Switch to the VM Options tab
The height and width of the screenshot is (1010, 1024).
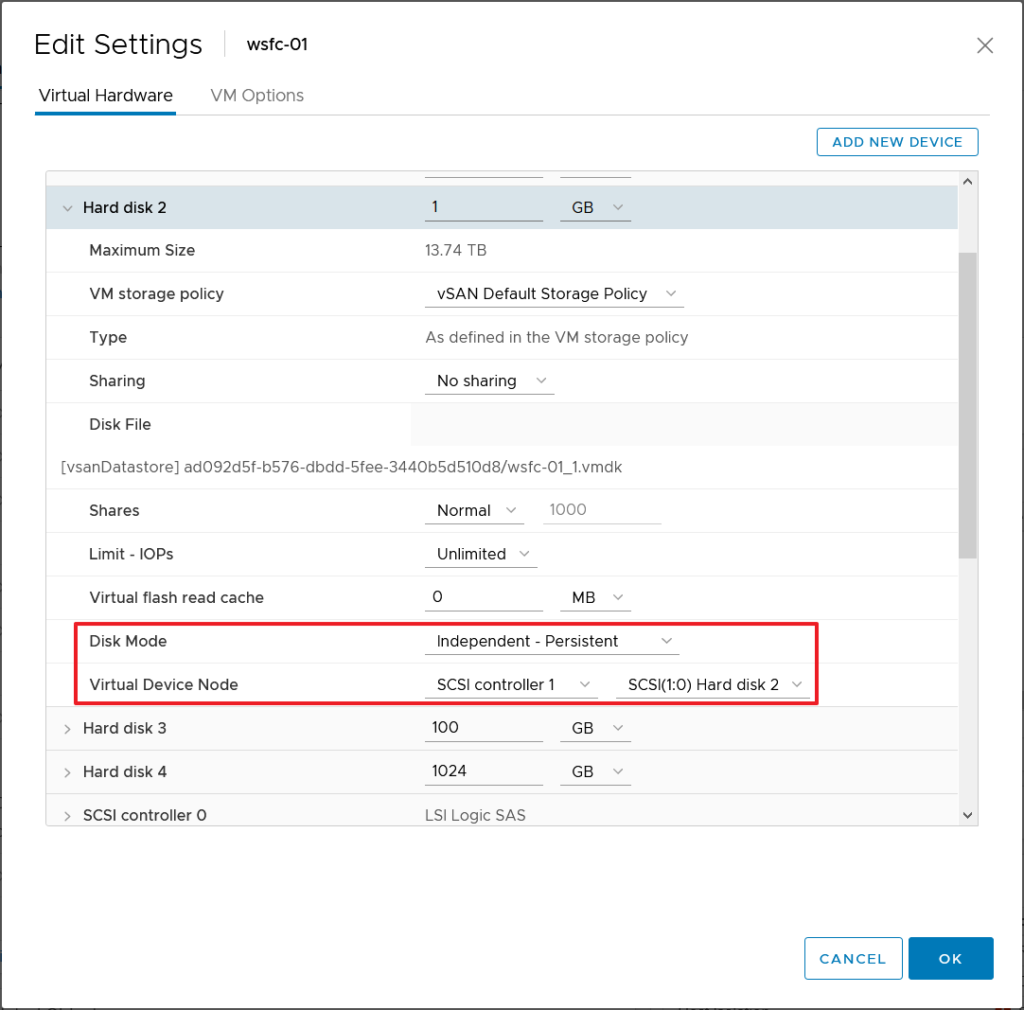[x=257, y=96]
